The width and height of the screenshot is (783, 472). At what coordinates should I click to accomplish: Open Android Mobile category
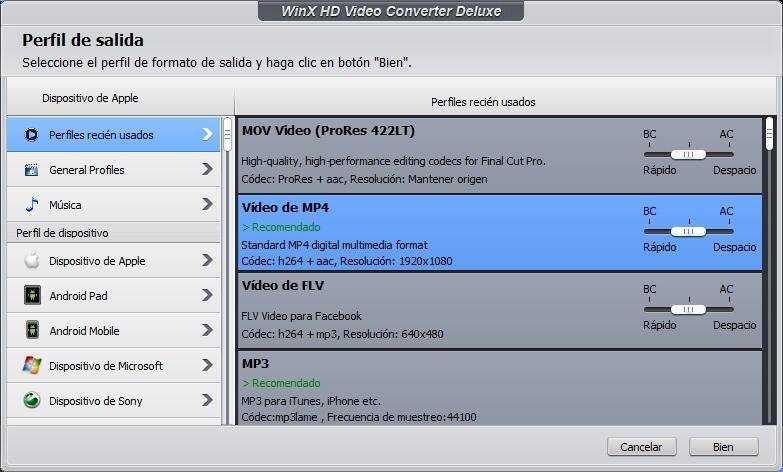click(113, 330)
